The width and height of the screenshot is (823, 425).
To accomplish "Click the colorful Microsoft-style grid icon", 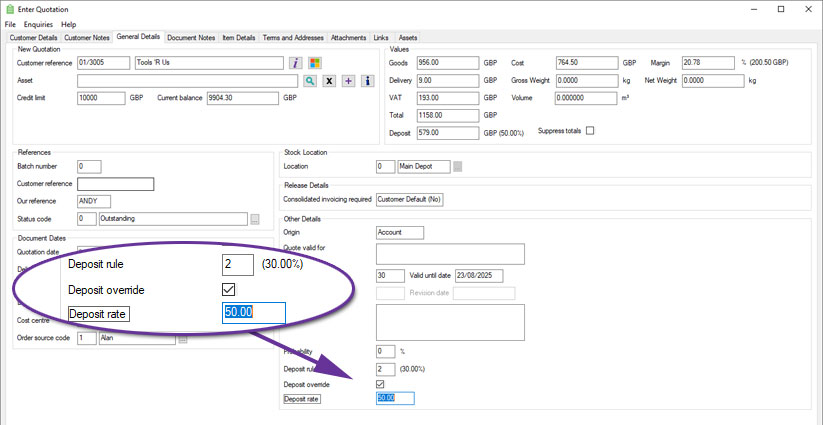I will (315, 62).
